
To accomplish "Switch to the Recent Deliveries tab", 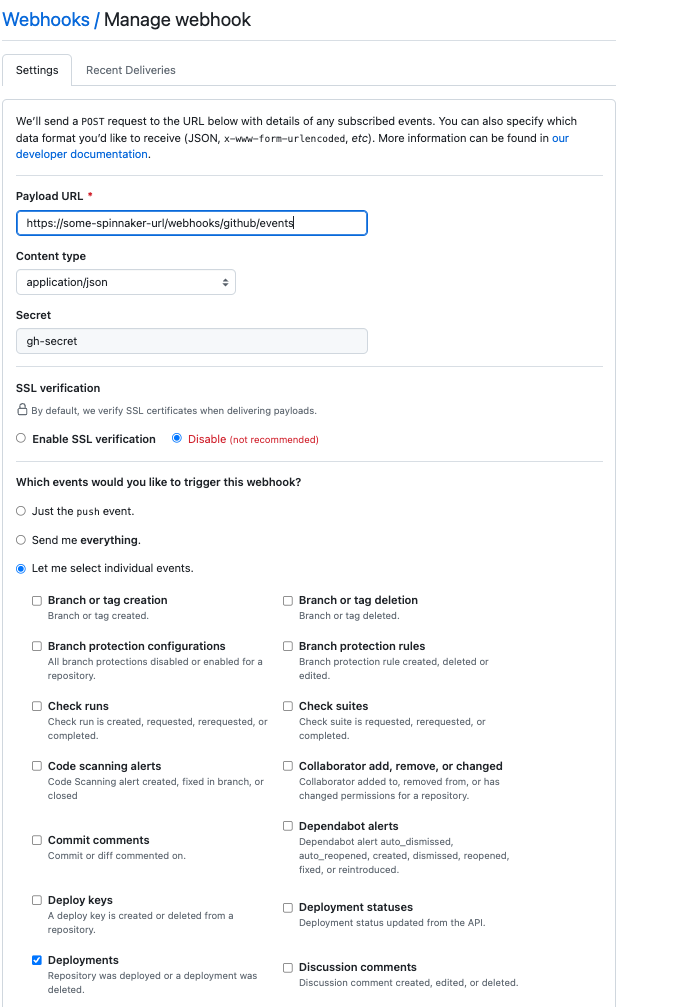I will point(131,70).
